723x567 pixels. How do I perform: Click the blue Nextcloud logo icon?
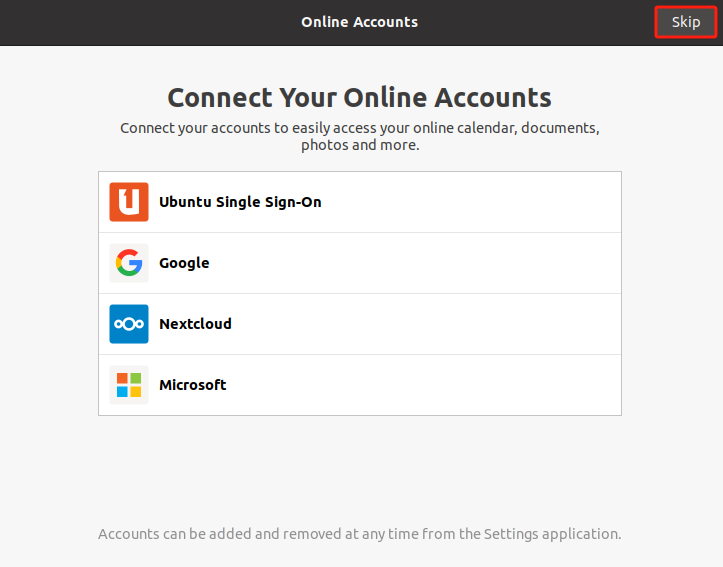129,324
